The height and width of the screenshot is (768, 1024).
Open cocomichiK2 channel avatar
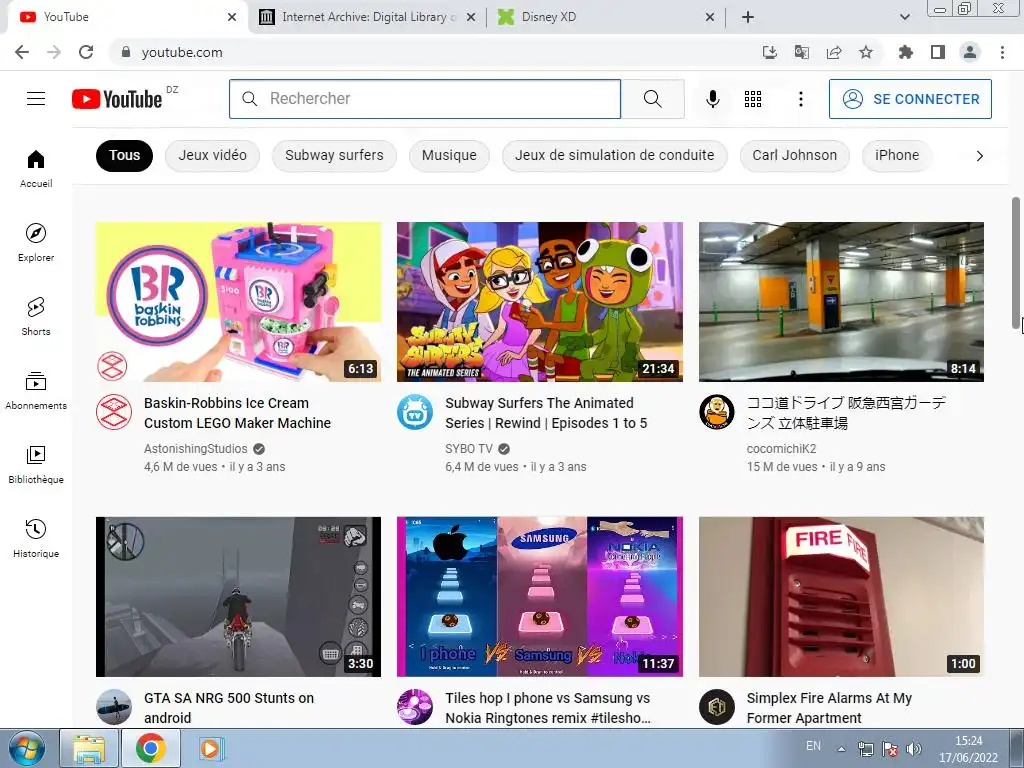(716, 412)
